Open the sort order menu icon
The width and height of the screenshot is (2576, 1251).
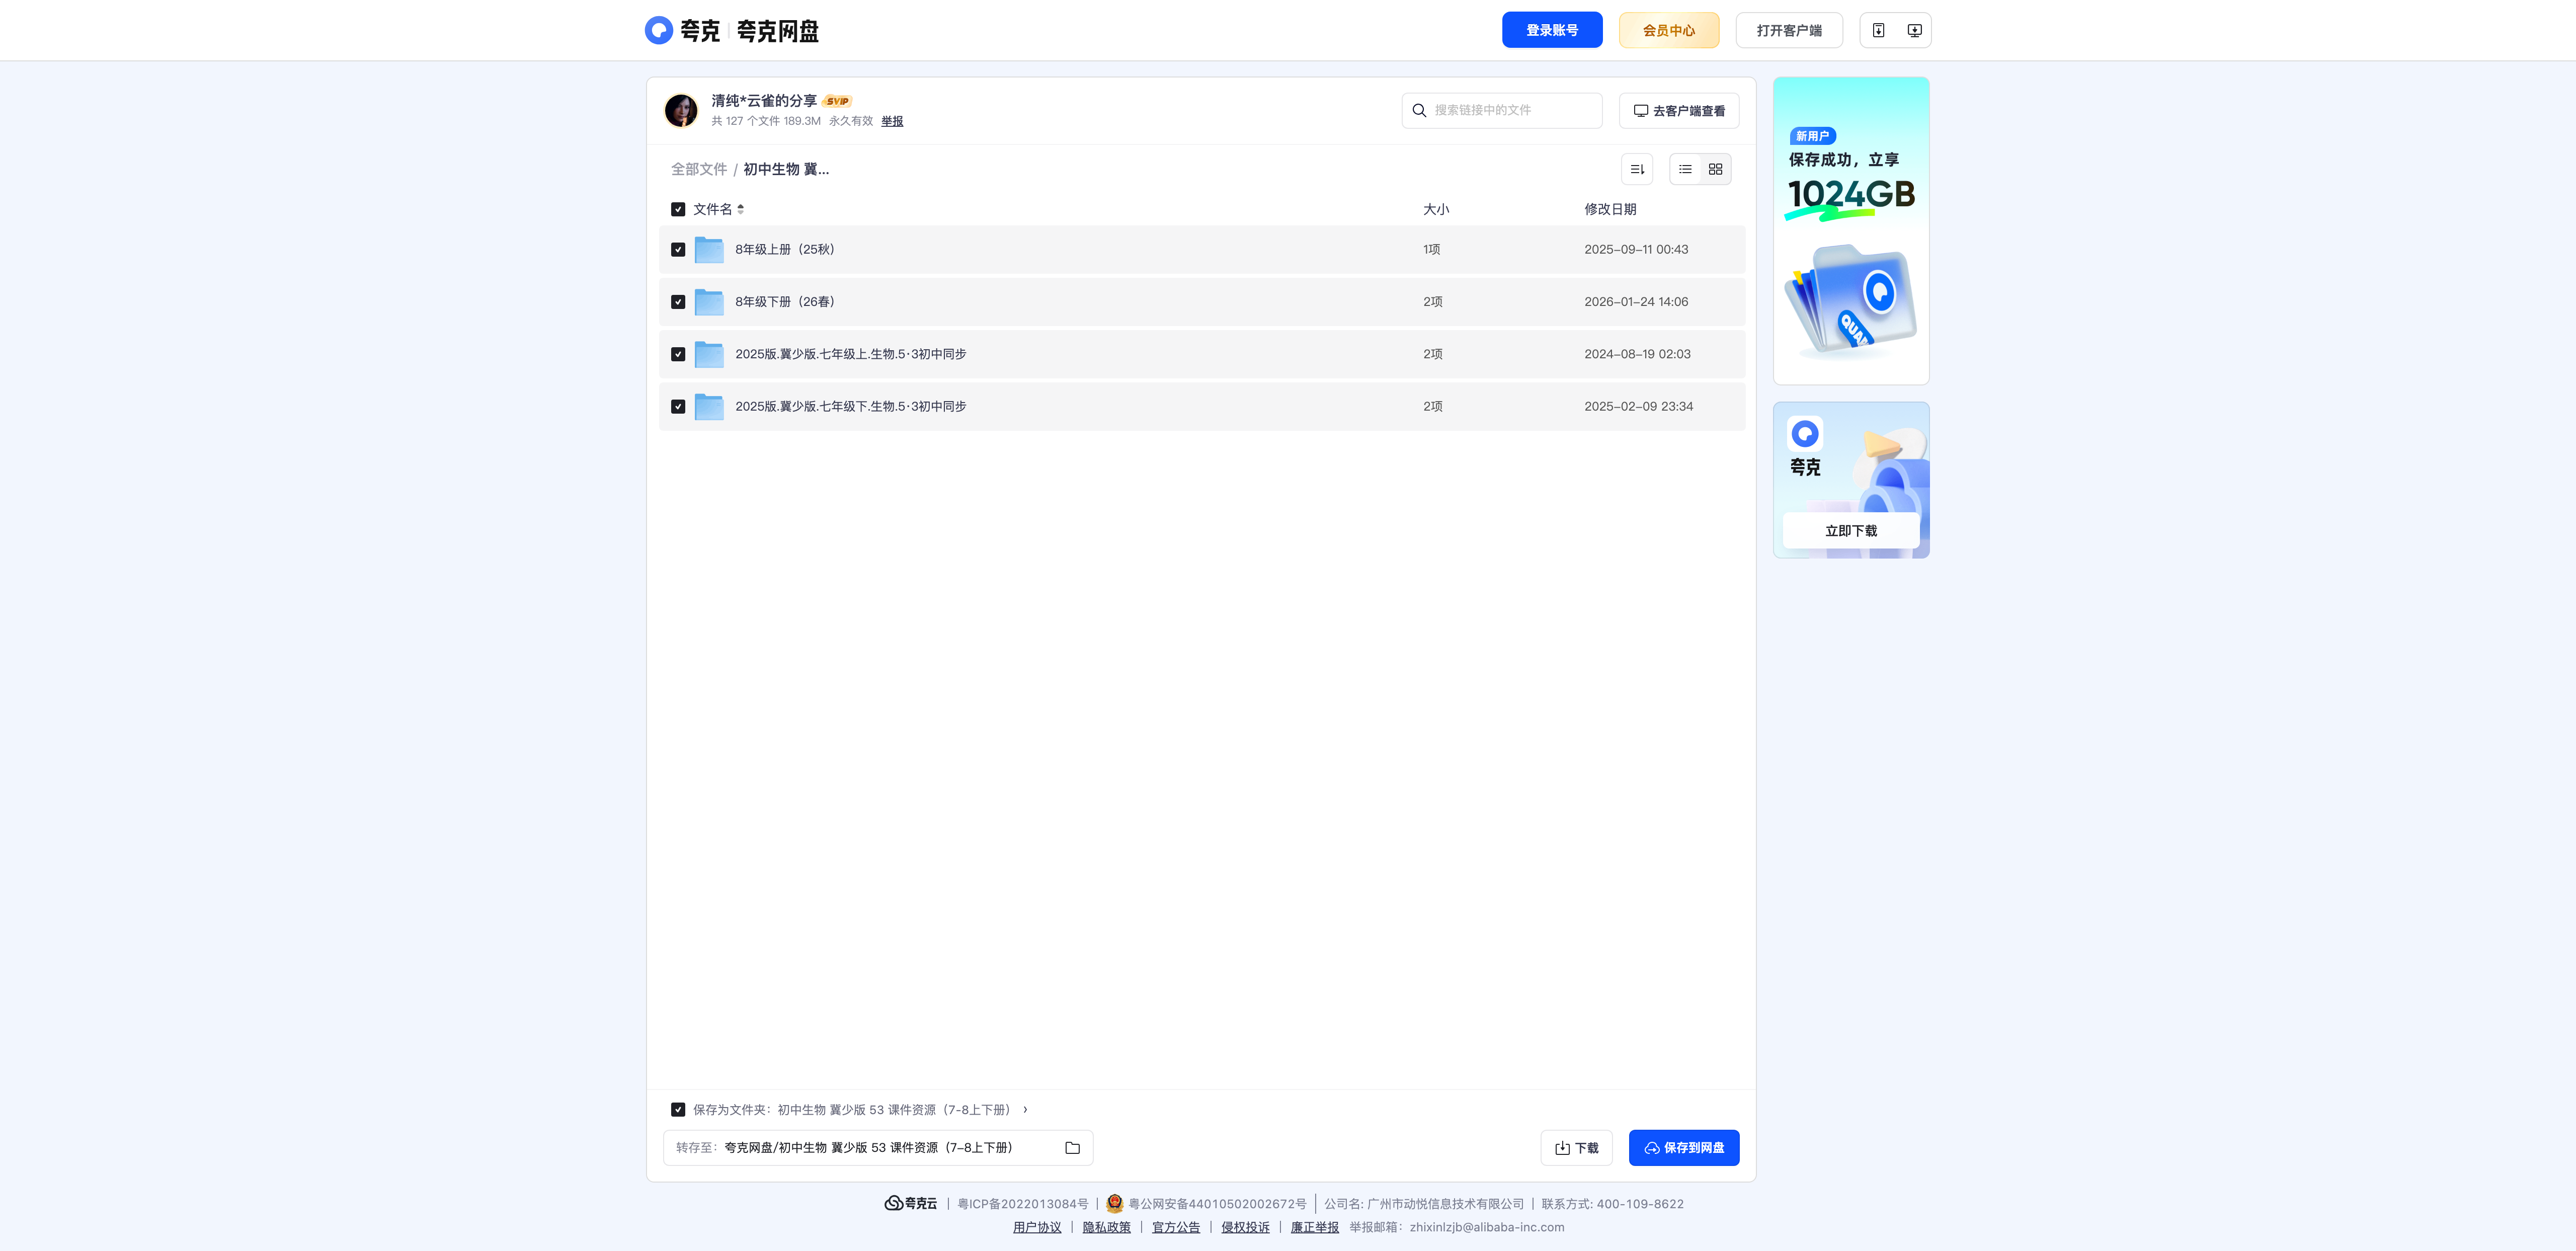(x=1637, y=169)
